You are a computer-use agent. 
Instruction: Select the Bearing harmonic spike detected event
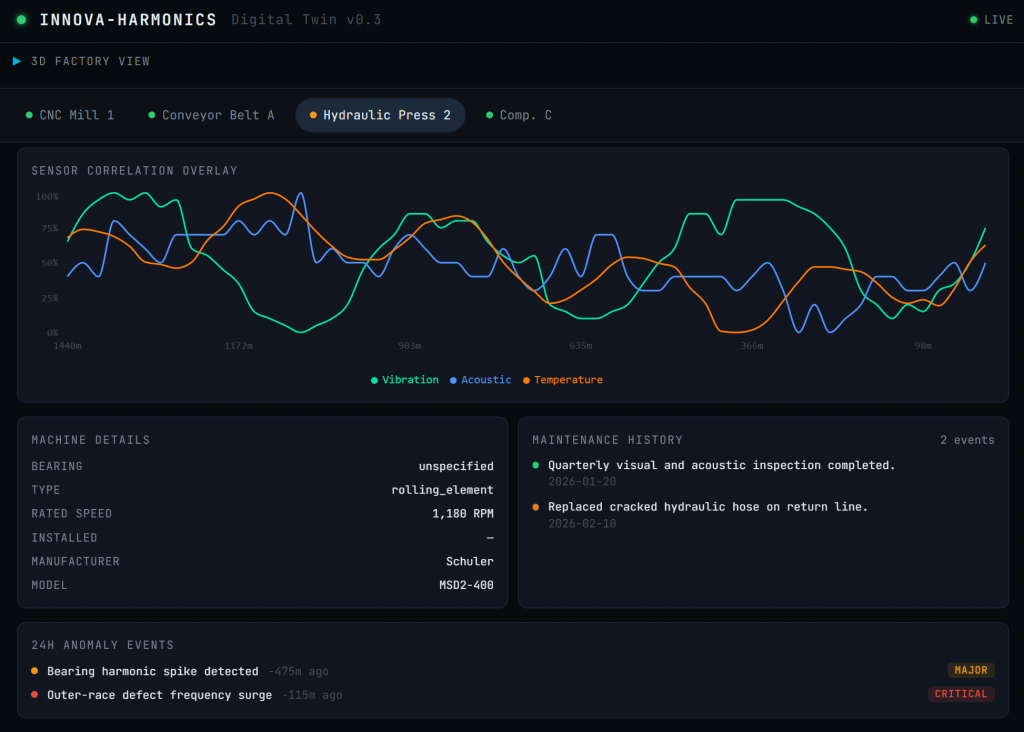point(513,671)
